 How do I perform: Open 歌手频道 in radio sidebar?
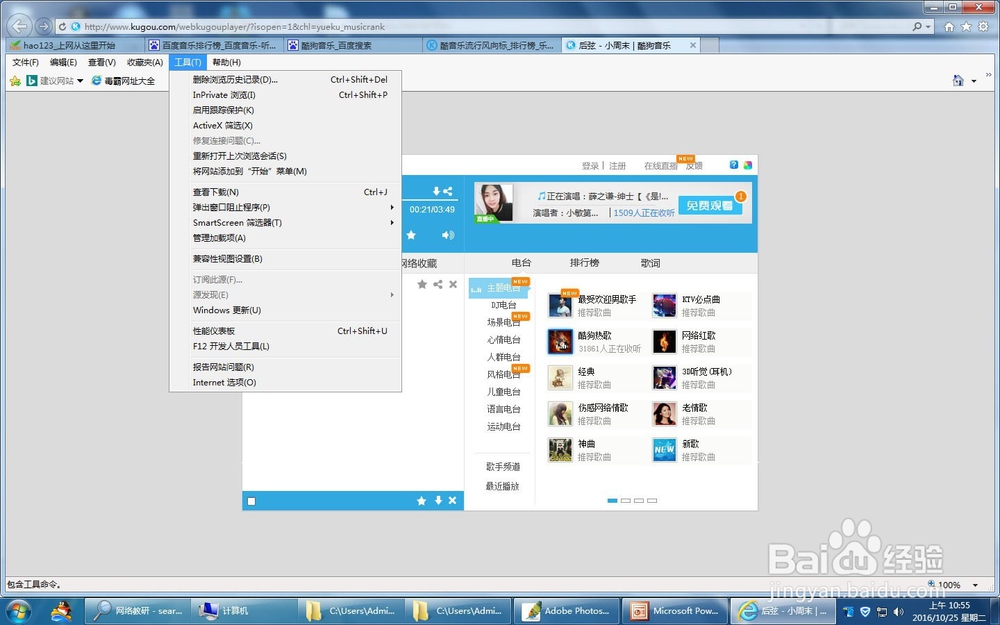(x=503, y=467)
